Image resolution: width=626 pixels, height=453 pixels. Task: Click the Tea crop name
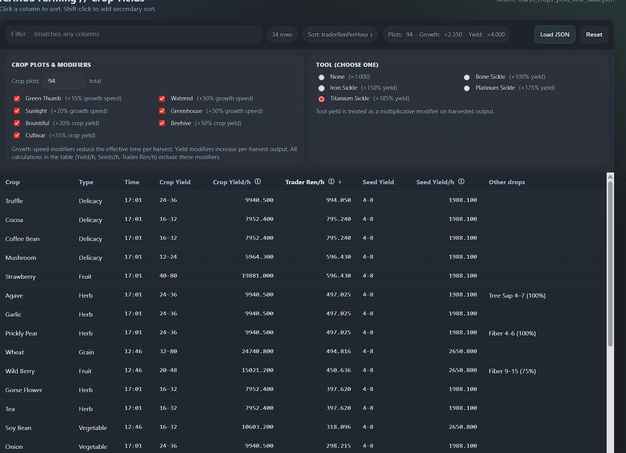pos(10,409)
